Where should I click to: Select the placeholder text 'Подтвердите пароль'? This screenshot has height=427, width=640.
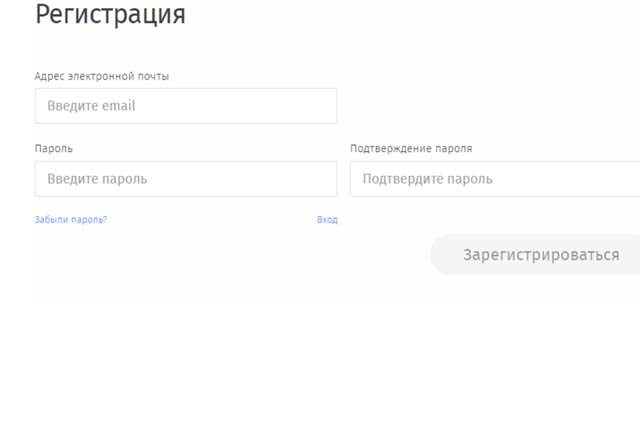427,179
